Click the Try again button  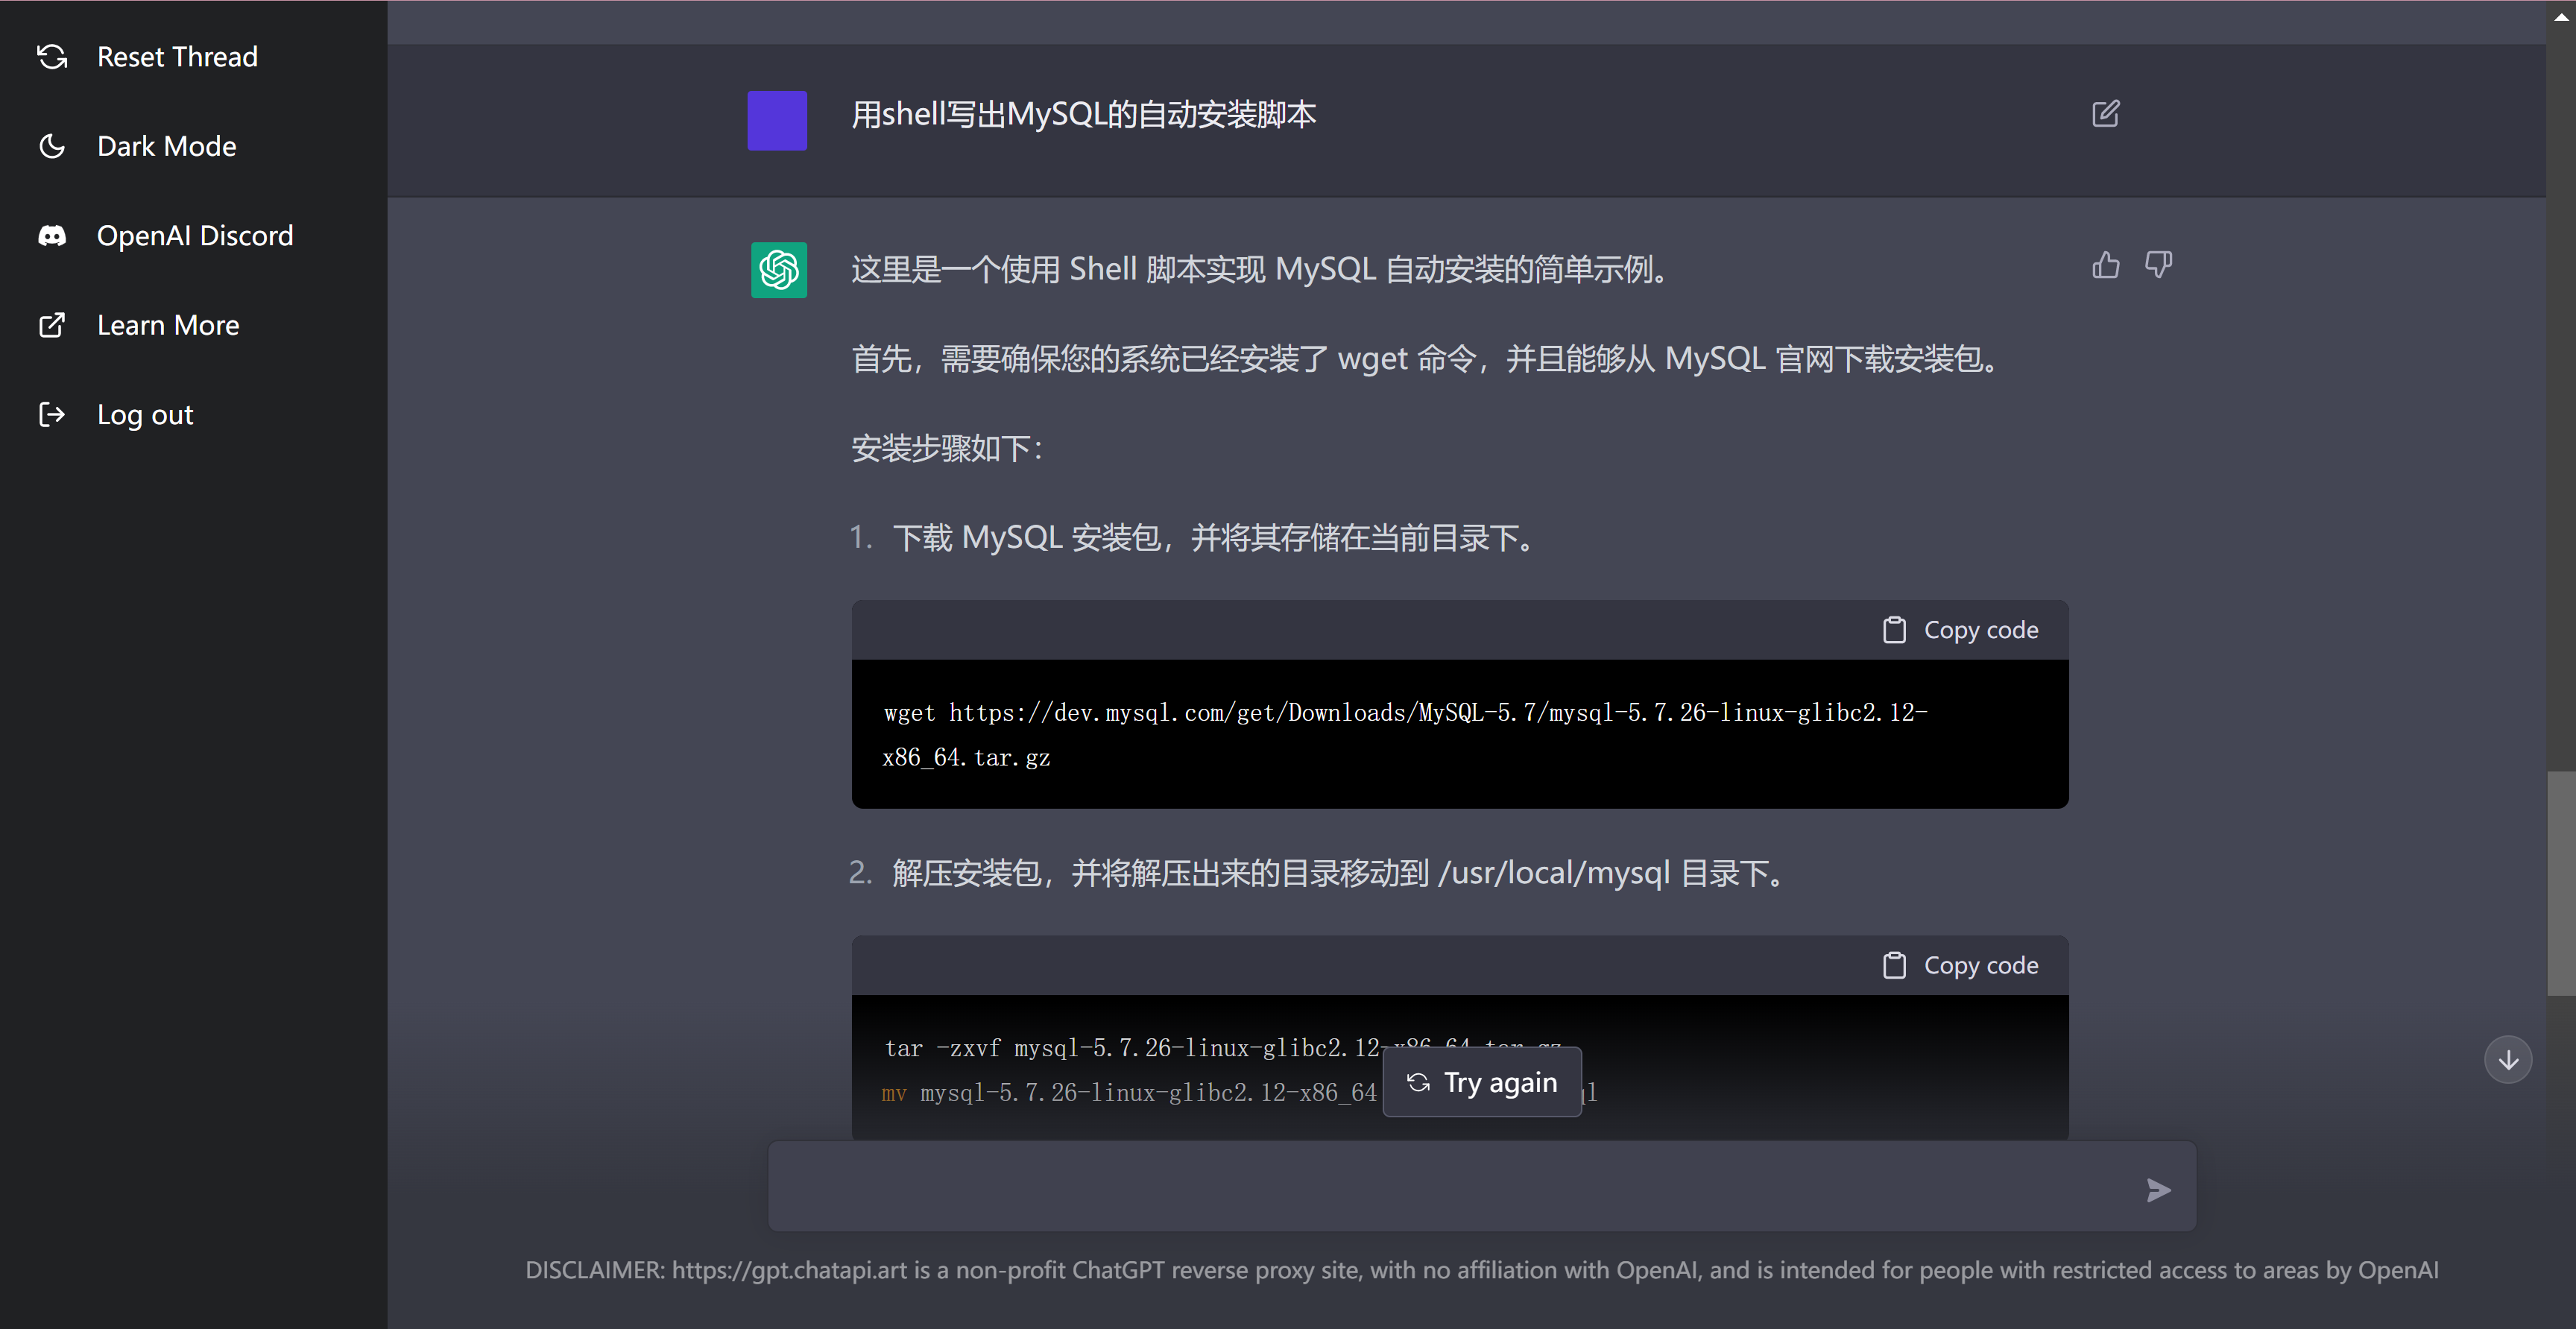(1482, 1082)
